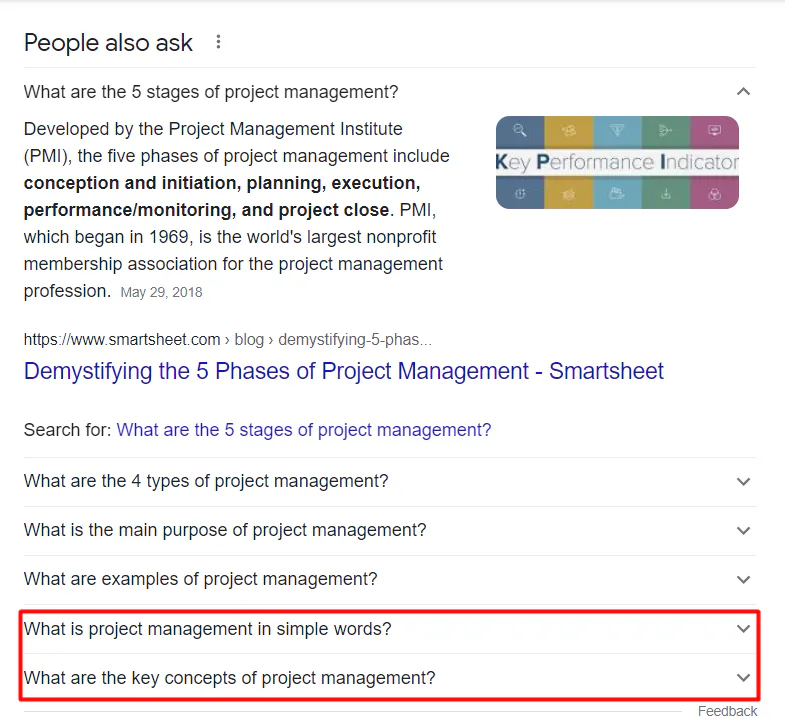
Task: Click the May 29, 2018 date text
Action: [x=161, y=292]
